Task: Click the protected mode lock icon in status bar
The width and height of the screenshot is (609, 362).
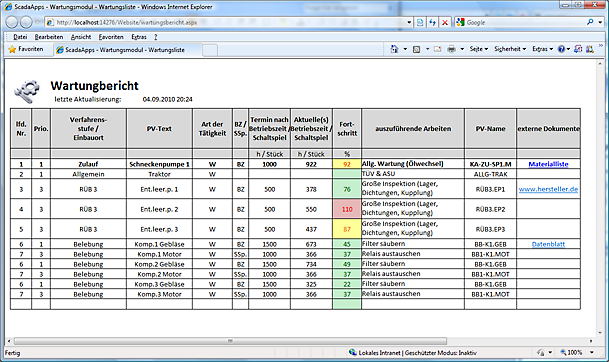Action: pos(541,352)
